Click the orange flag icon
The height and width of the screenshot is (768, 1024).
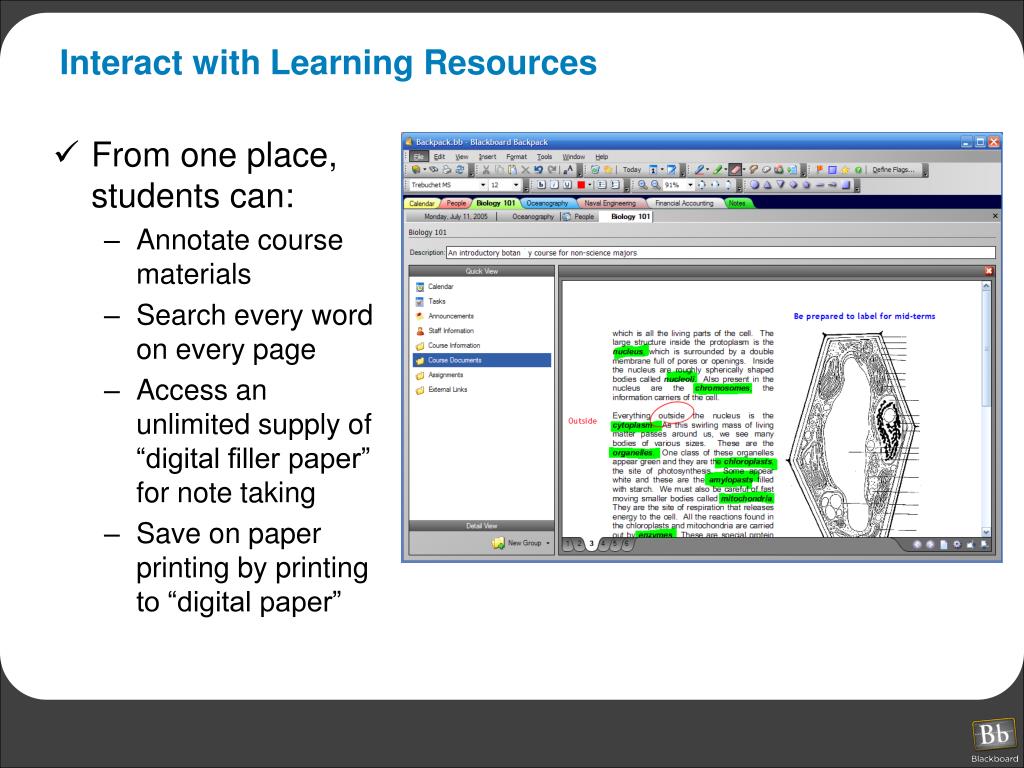point(820,170)
